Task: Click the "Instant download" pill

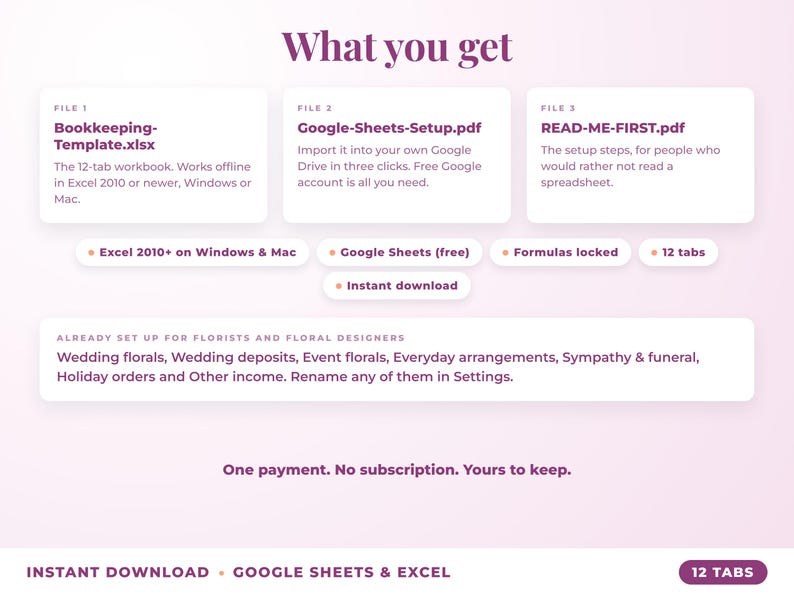Action: (x=397, y=286)
